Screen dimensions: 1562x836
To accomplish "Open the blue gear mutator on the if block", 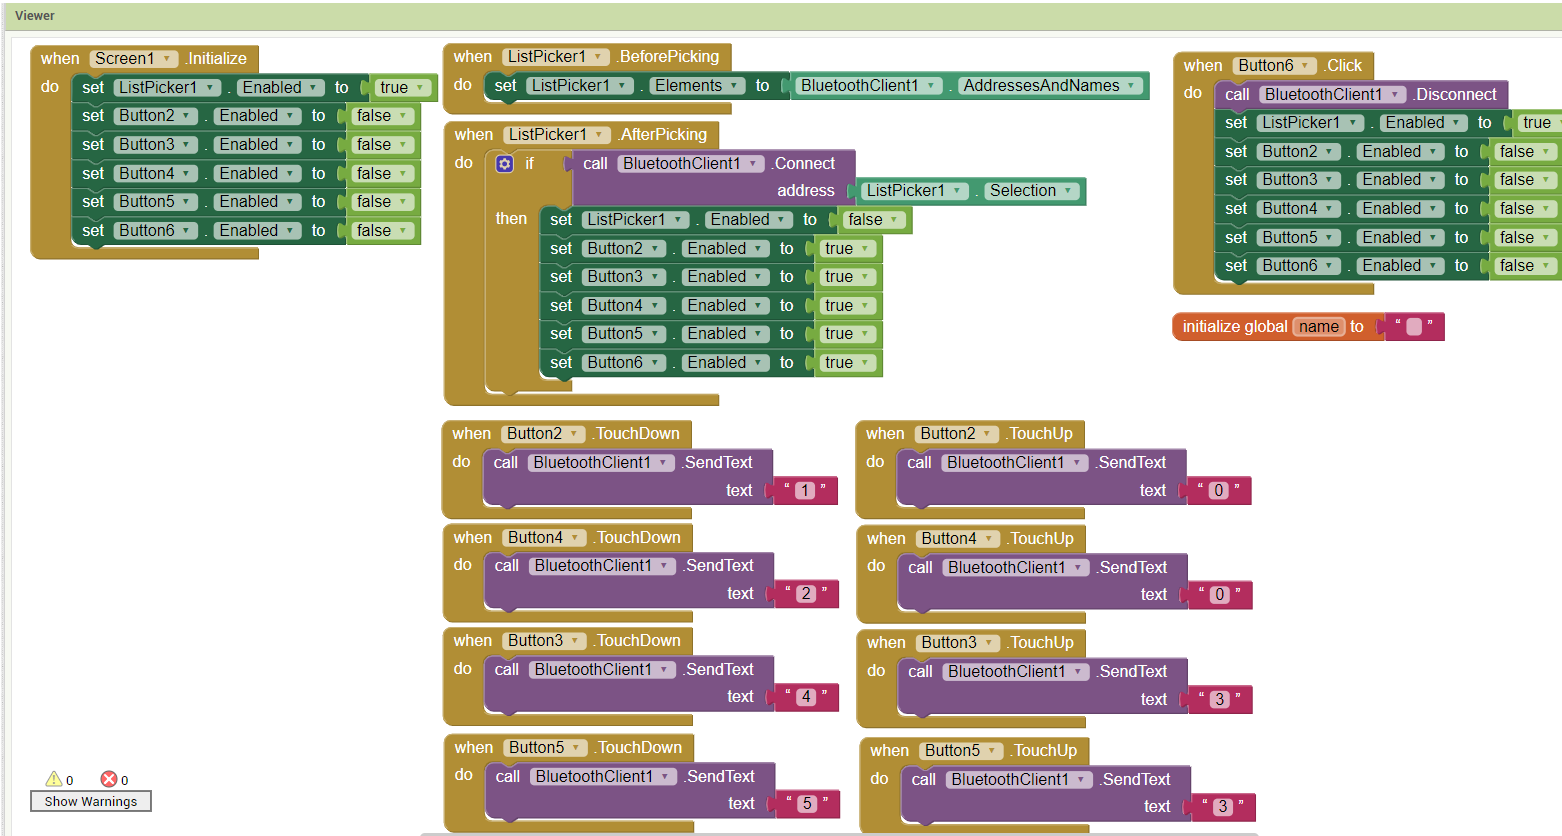I will [505, 163].
